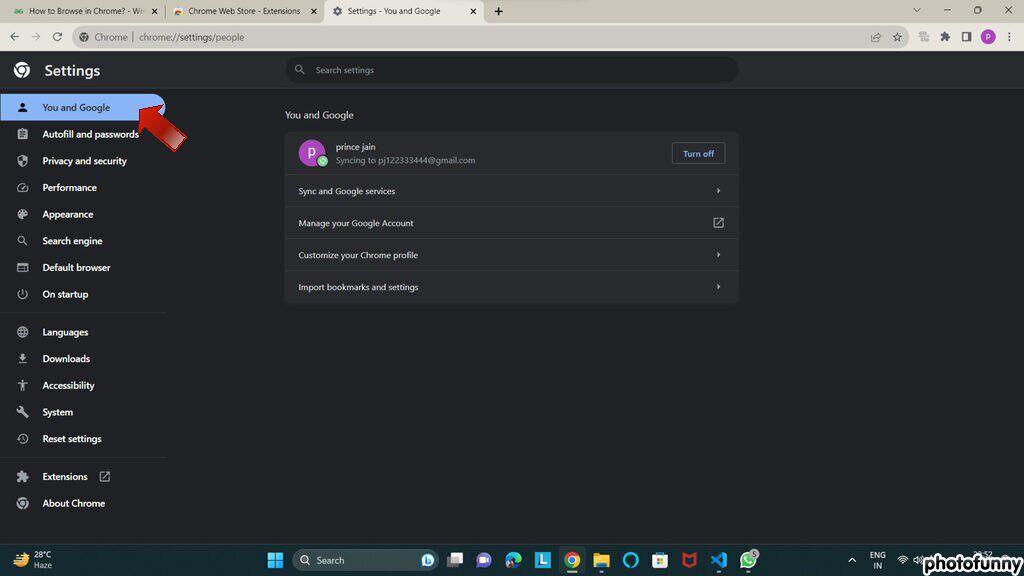Open McAfee from taskbar
The height and width of the screenshot is (576, 1024).
pyautogui.click(x=689, y=560)
